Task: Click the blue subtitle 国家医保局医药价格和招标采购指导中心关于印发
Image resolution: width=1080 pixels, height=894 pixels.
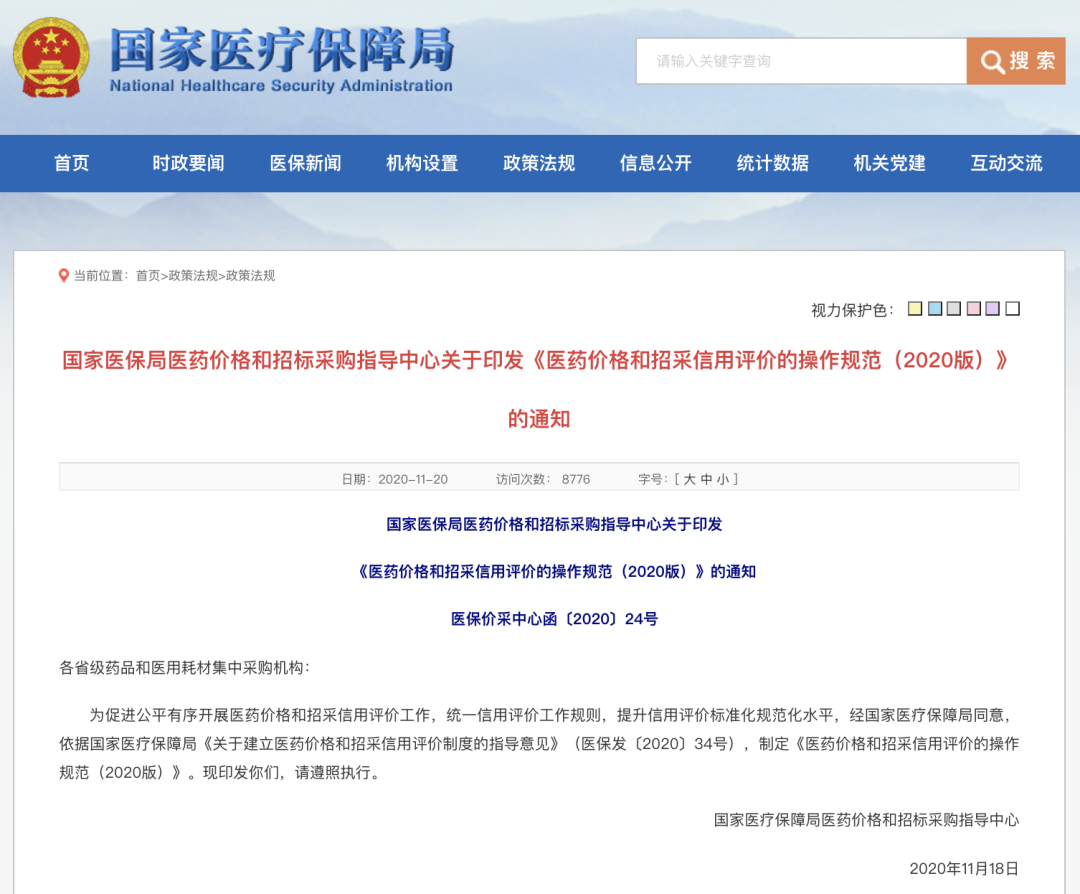Action: (x=554, y=524)
